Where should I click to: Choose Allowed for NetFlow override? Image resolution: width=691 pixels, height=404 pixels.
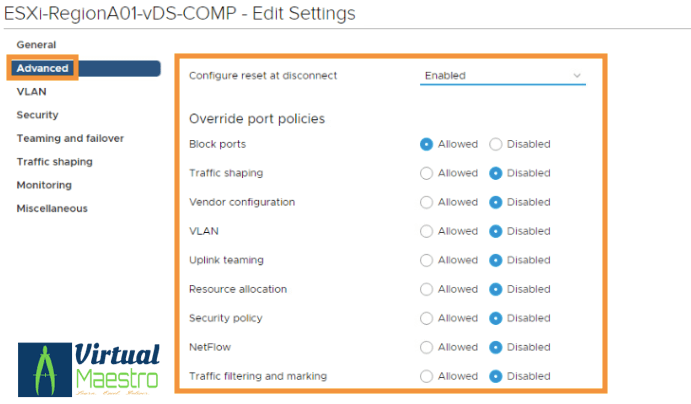pyautogui.click(x=427, y=347)
